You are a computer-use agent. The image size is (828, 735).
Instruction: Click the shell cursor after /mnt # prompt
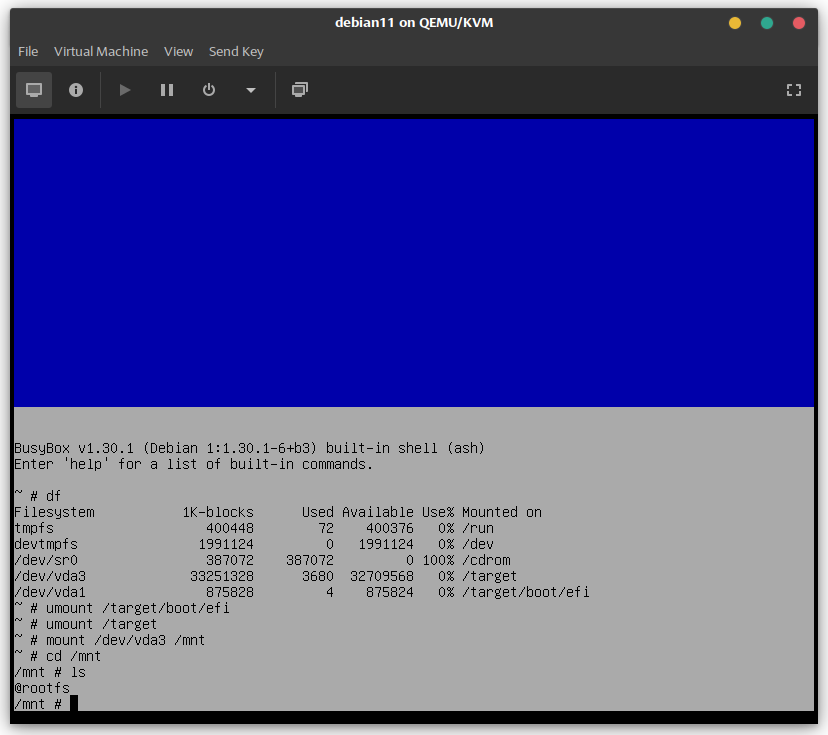click(x=74, y=704)
